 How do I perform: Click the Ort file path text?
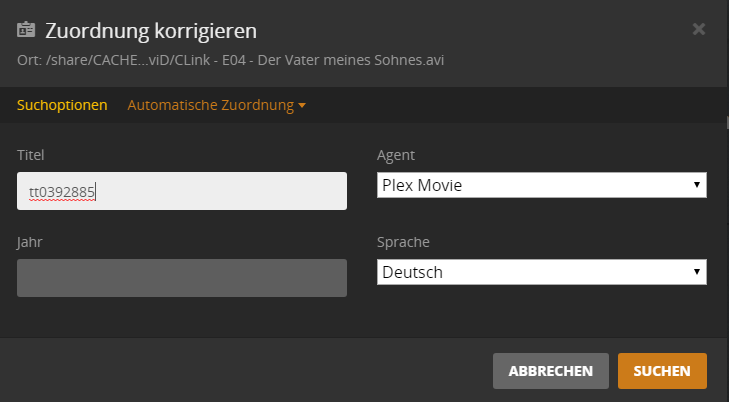[x=231, y=60]
